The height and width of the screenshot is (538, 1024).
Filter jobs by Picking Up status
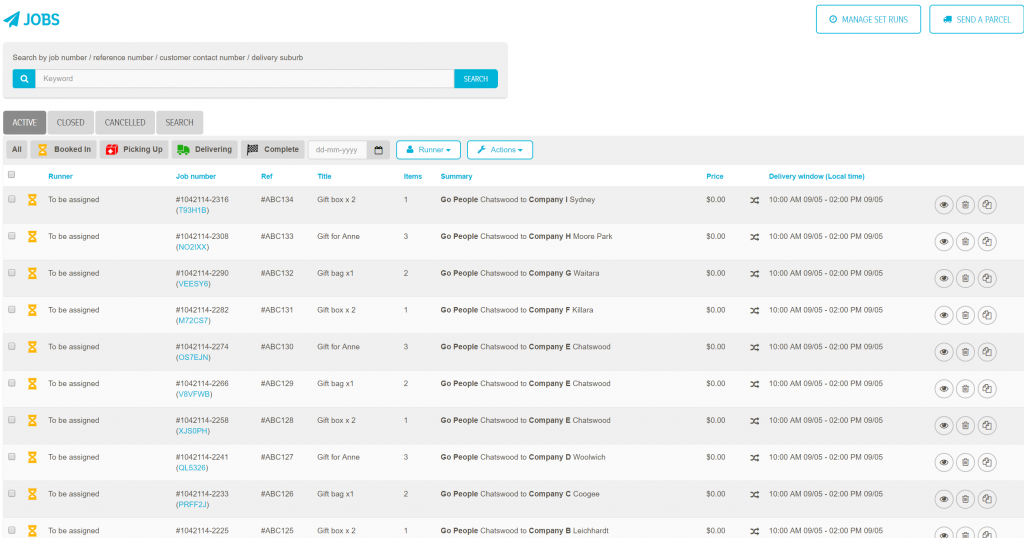click(135, 150)
